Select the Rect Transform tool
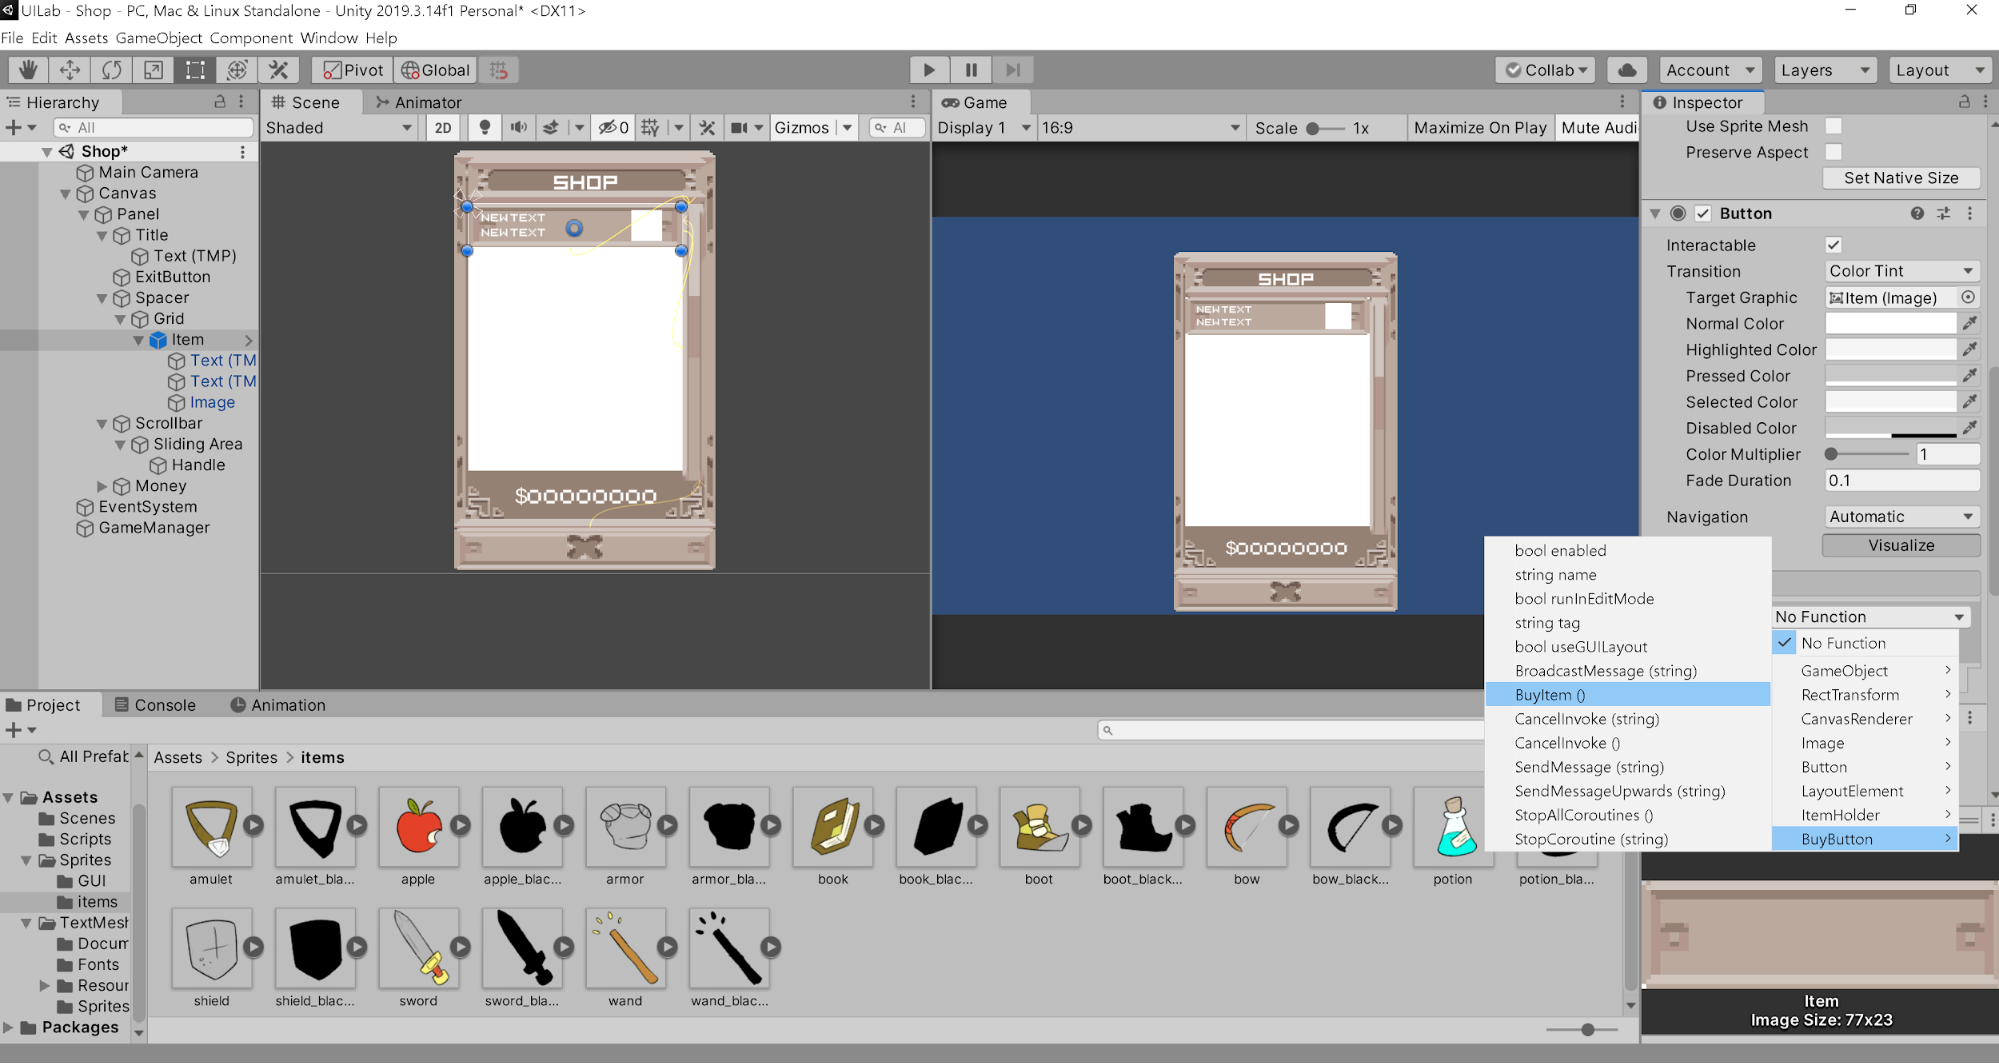The height and width of the screenshot is (1064, 1999). 195,70
